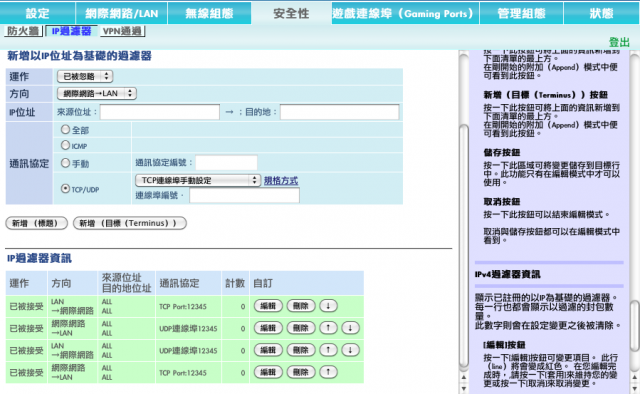
Task: Click 計數 column header
Action: pyautogui.click(x=235, y=283)
